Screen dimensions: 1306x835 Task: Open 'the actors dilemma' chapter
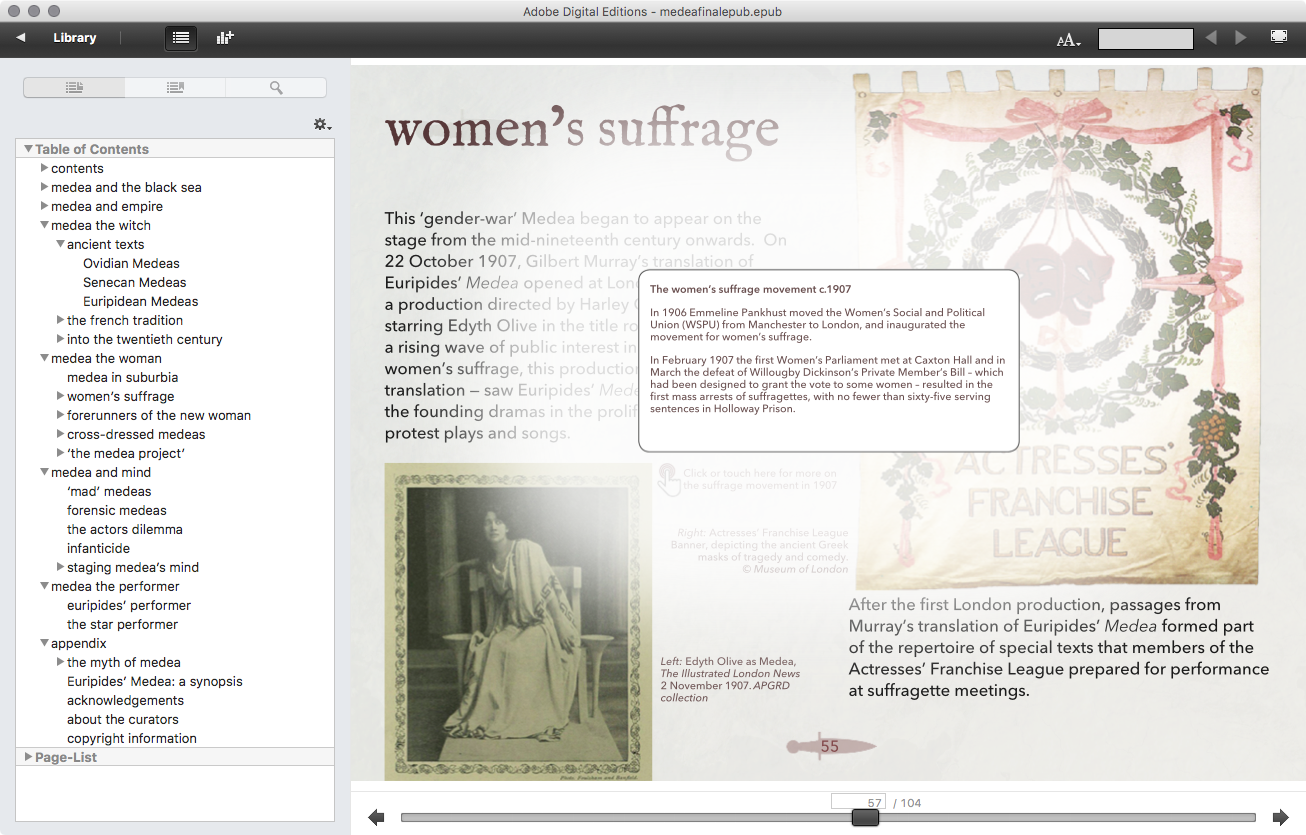[x=125, y=529]
